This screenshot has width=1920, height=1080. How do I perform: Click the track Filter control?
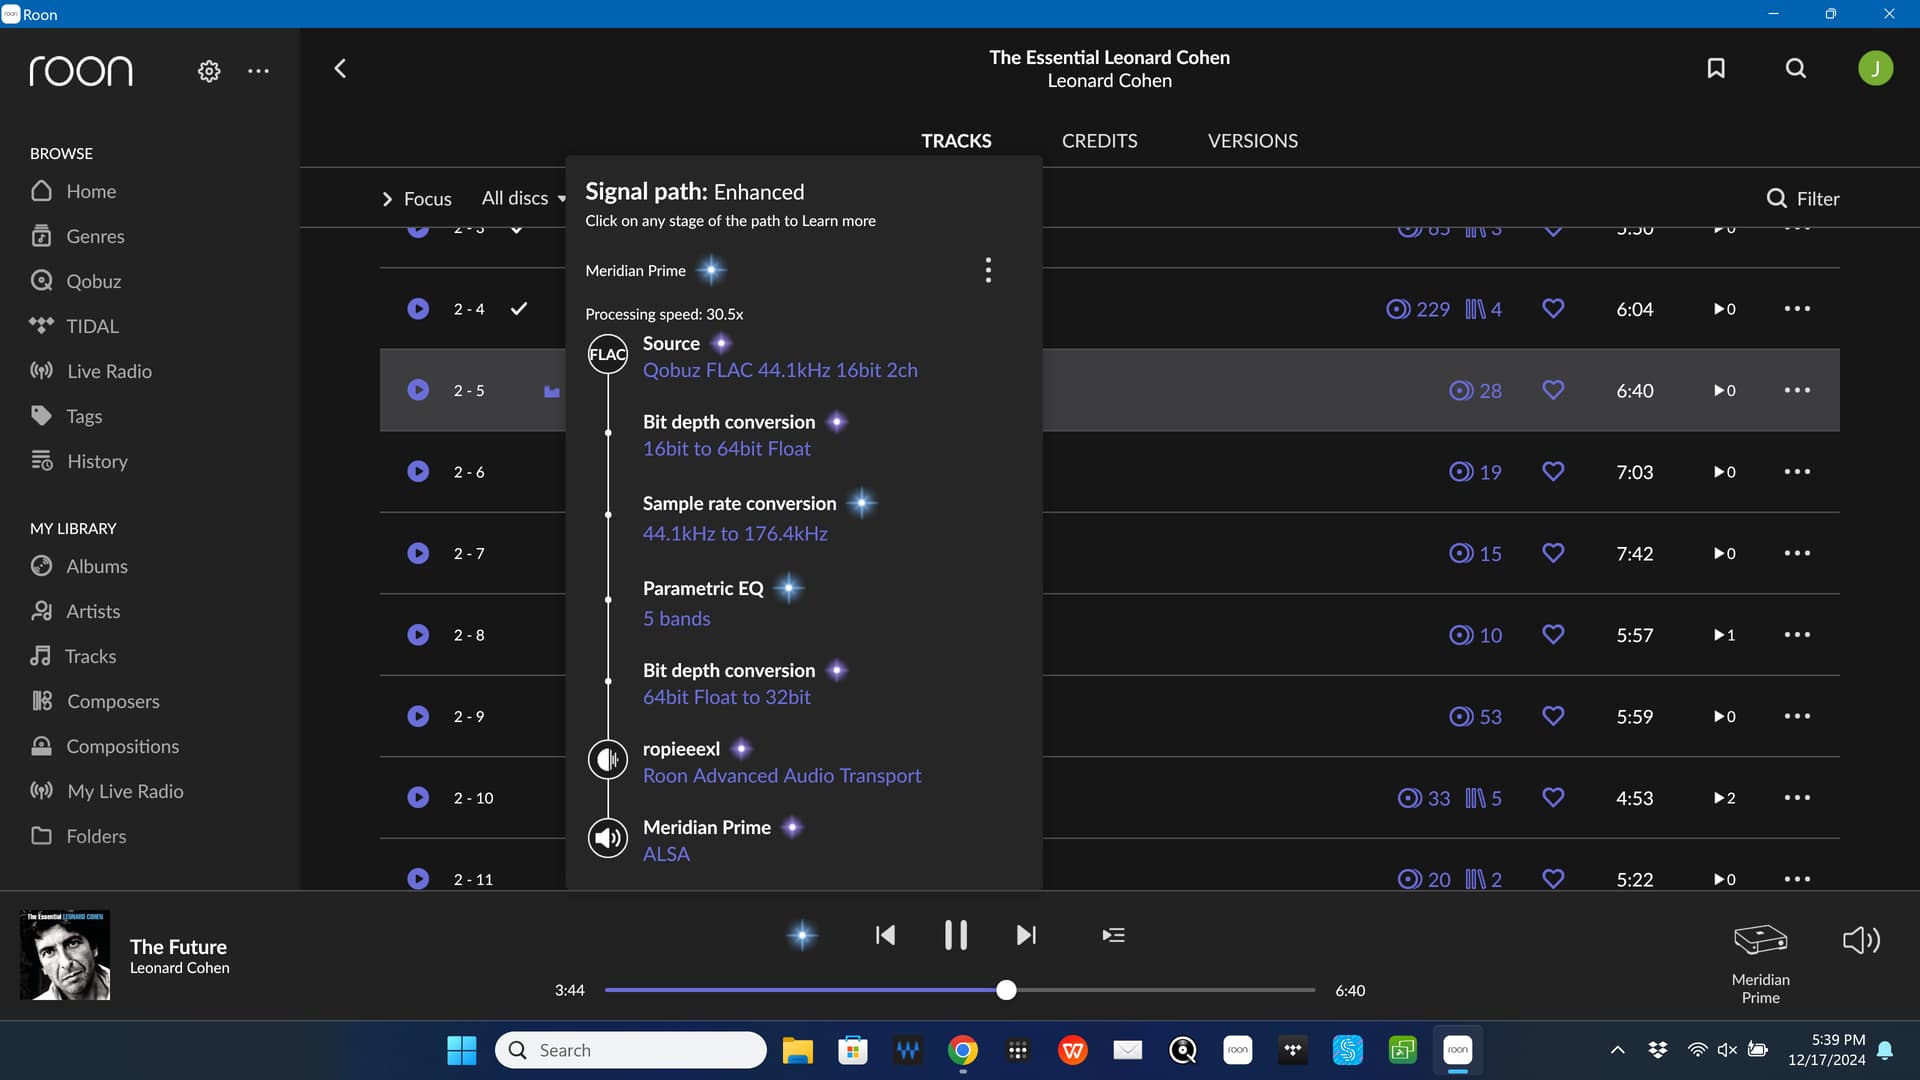point(1803,199)
